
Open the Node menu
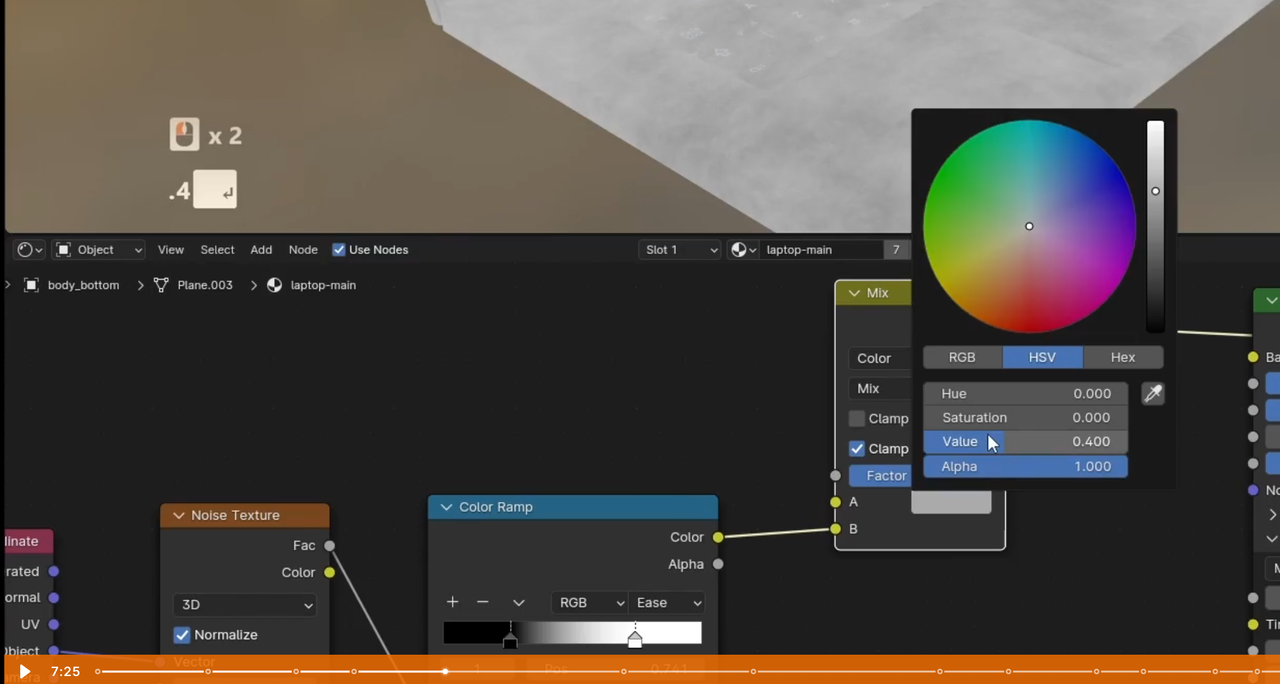pyautogui.click(x=303, y=250)
